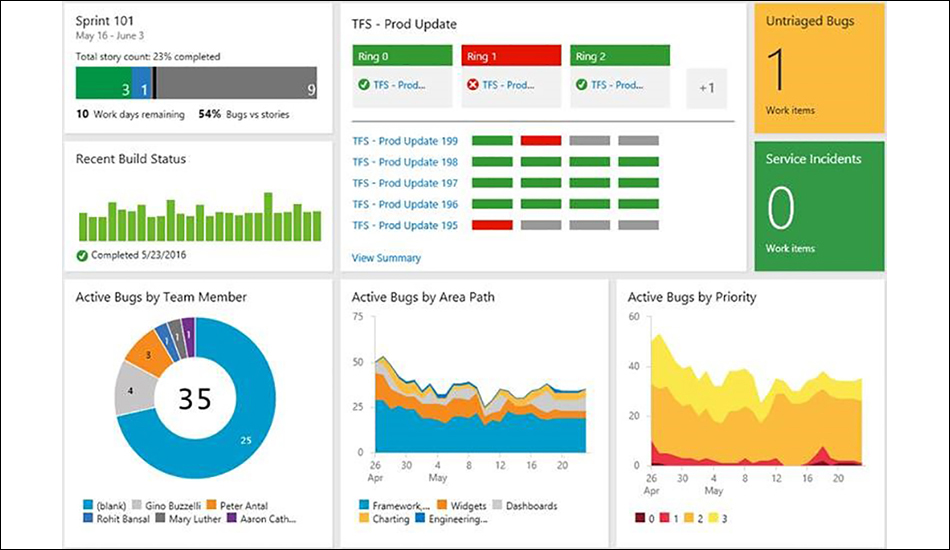Click the tallest bar in Recent Build Status
This screenshot has height=550, width=950.
(x=268, y=217)
